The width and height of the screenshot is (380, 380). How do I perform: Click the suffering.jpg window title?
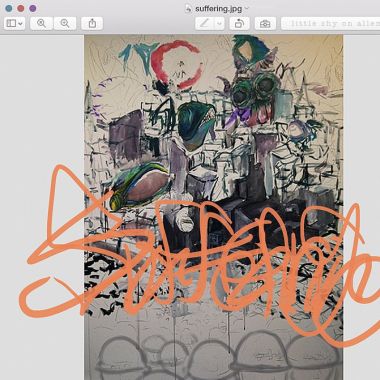pyautogui.click(x=218, y=9)
